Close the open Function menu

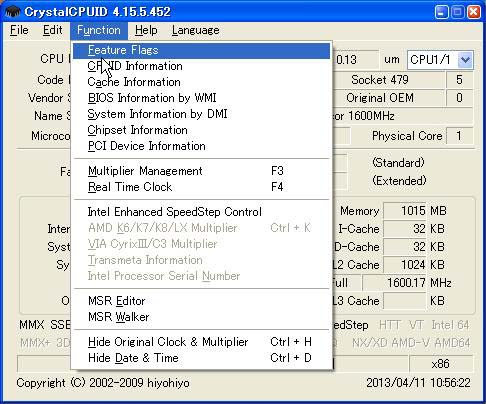pos(99,30)
